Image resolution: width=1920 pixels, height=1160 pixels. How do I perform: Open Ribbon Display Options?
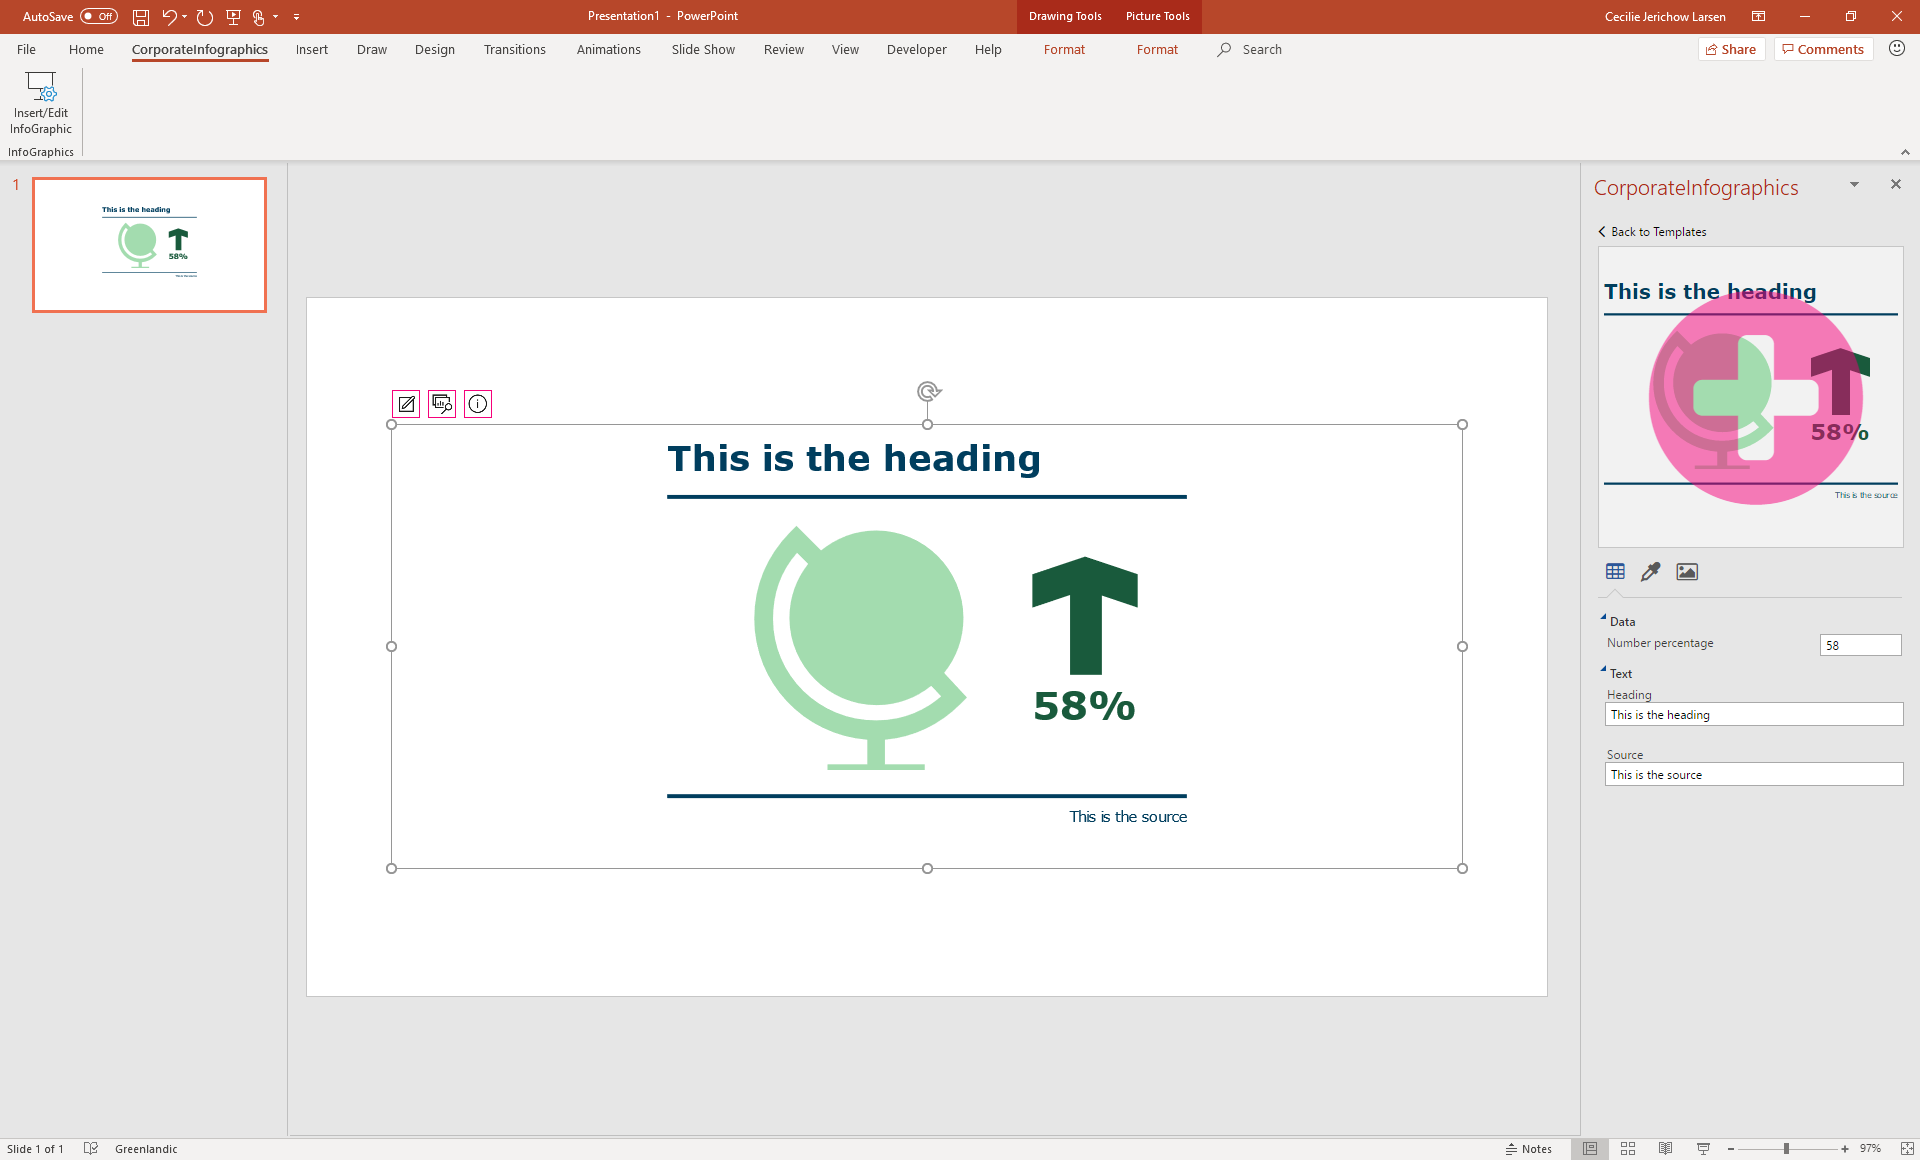tap(1758, 17)
